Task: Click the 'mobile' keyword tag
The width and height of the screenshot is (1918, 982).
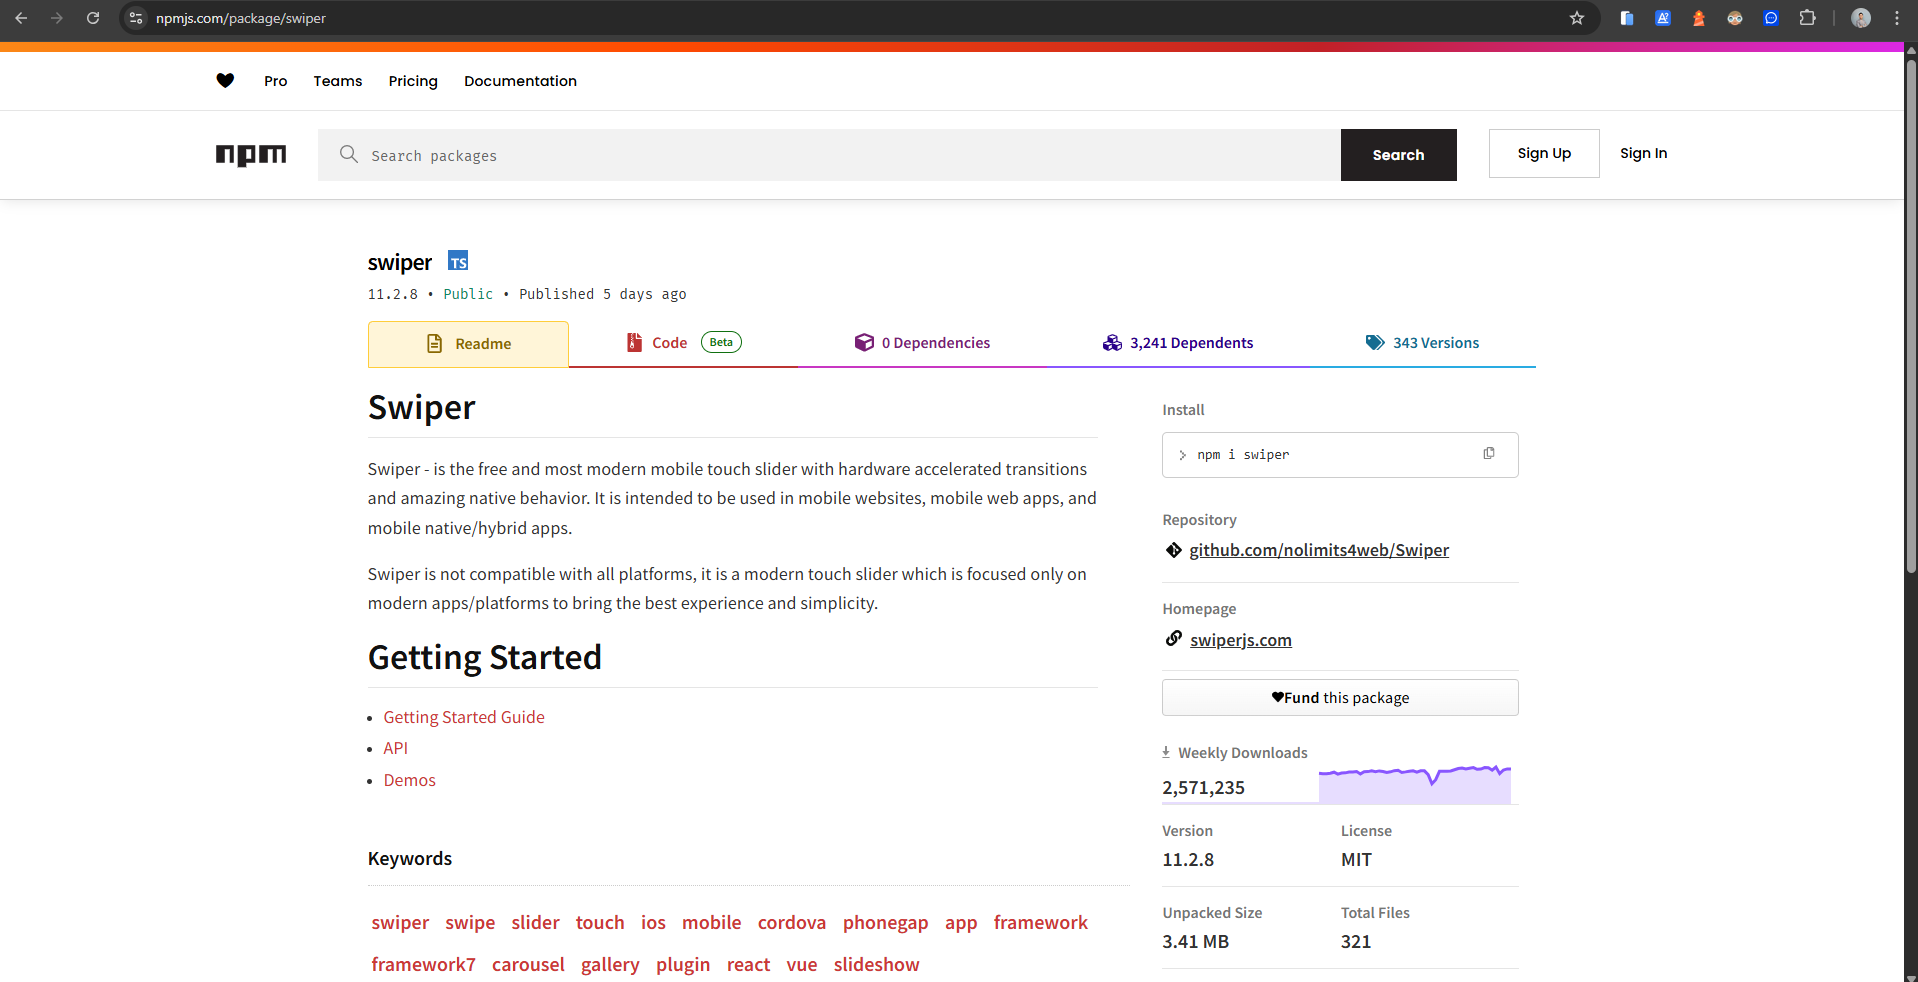Action: click(x=711, y=922)
